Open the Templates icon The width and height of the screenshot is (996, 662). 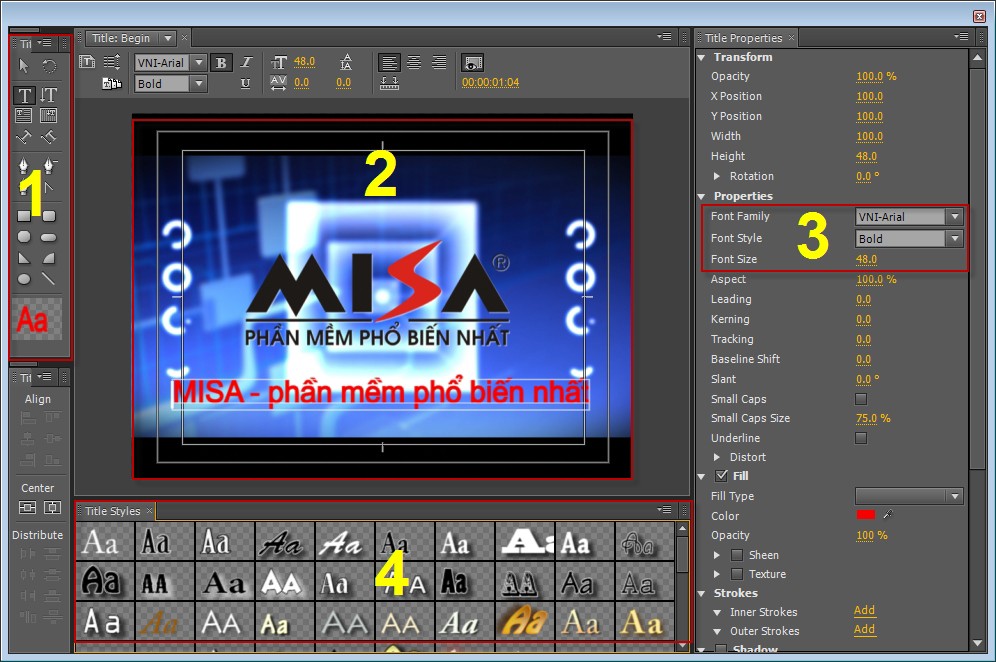[x=112, y=83]
